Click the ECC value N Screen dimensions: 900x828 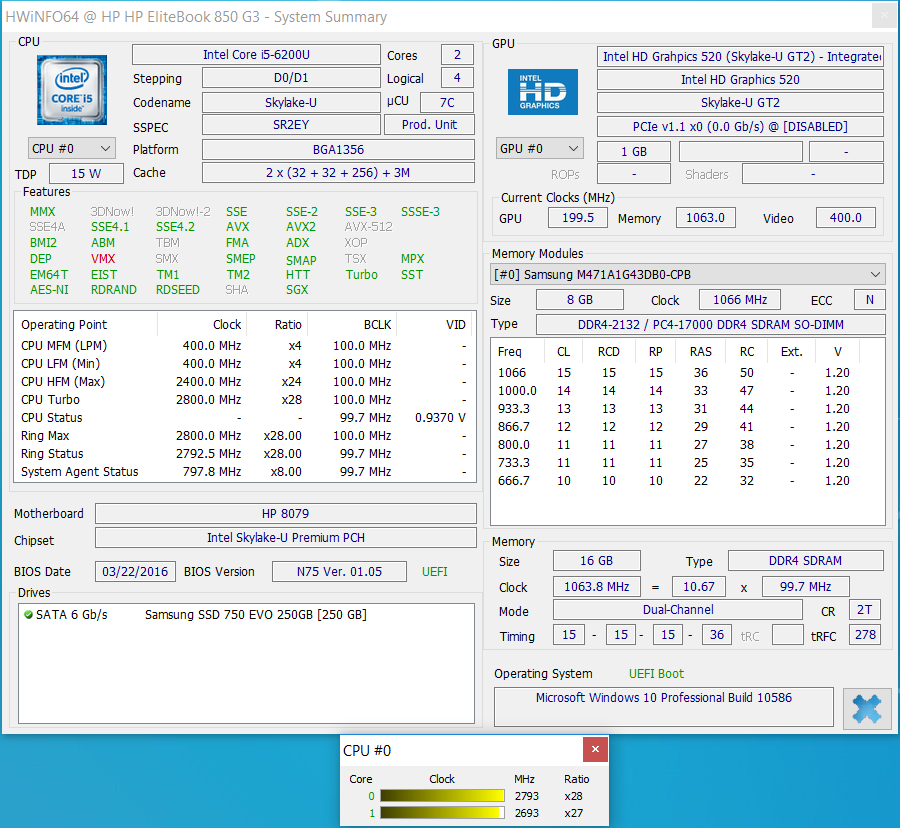(x=870, y=300)
